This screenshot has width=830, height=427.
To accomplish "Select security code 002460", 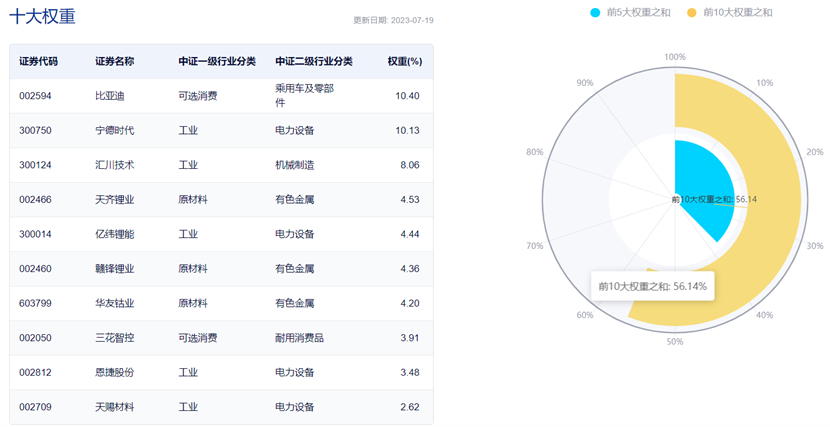I will [x=35, y=269].
